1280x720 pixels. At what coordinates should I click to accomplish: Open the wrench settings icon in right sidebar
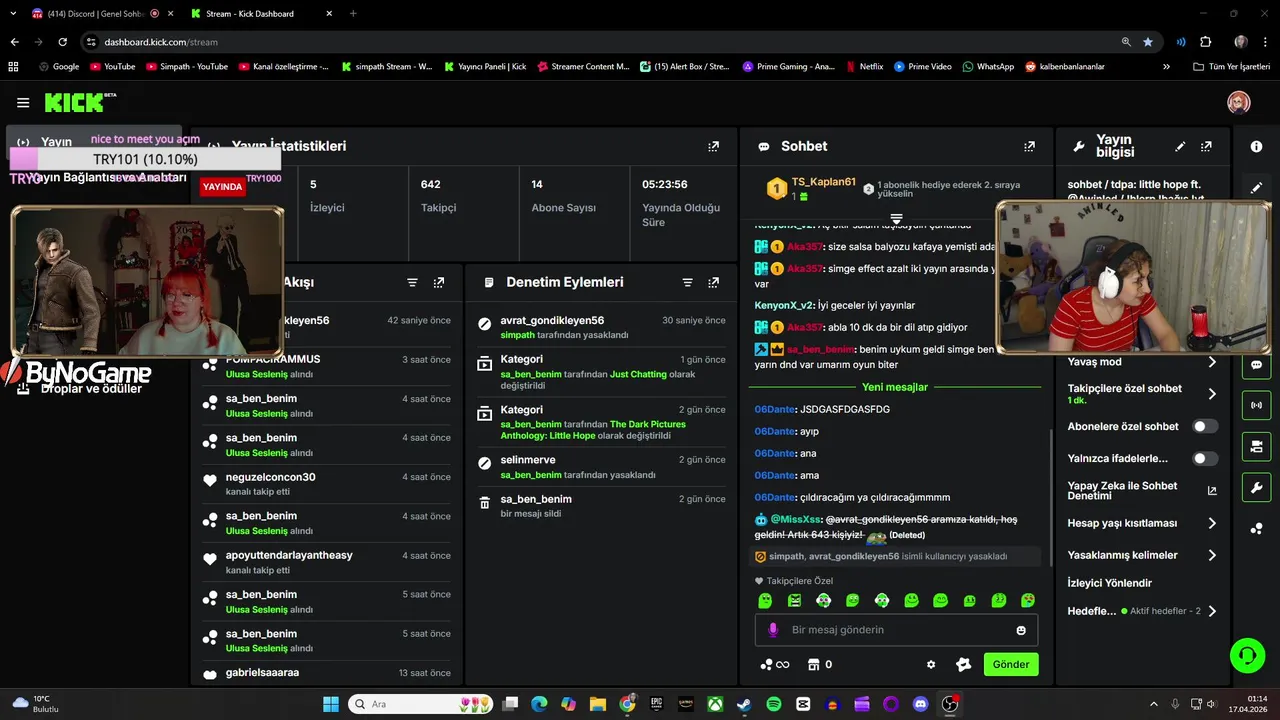(x=1256, y=488)
